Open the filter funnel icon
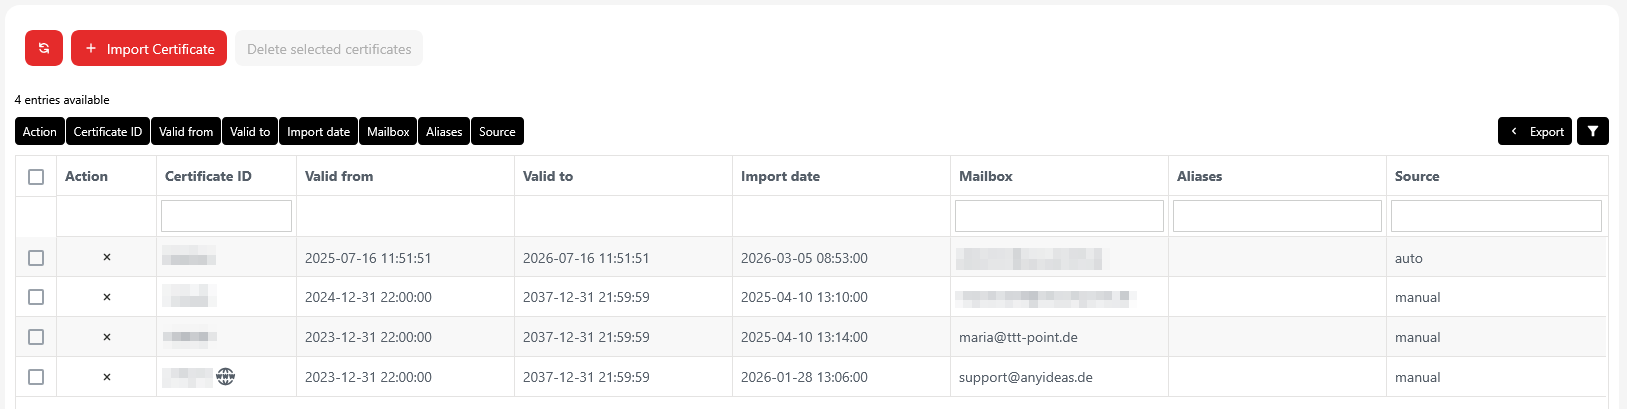The height and width of the screenshot is (409, 1627). point(1592,131)
